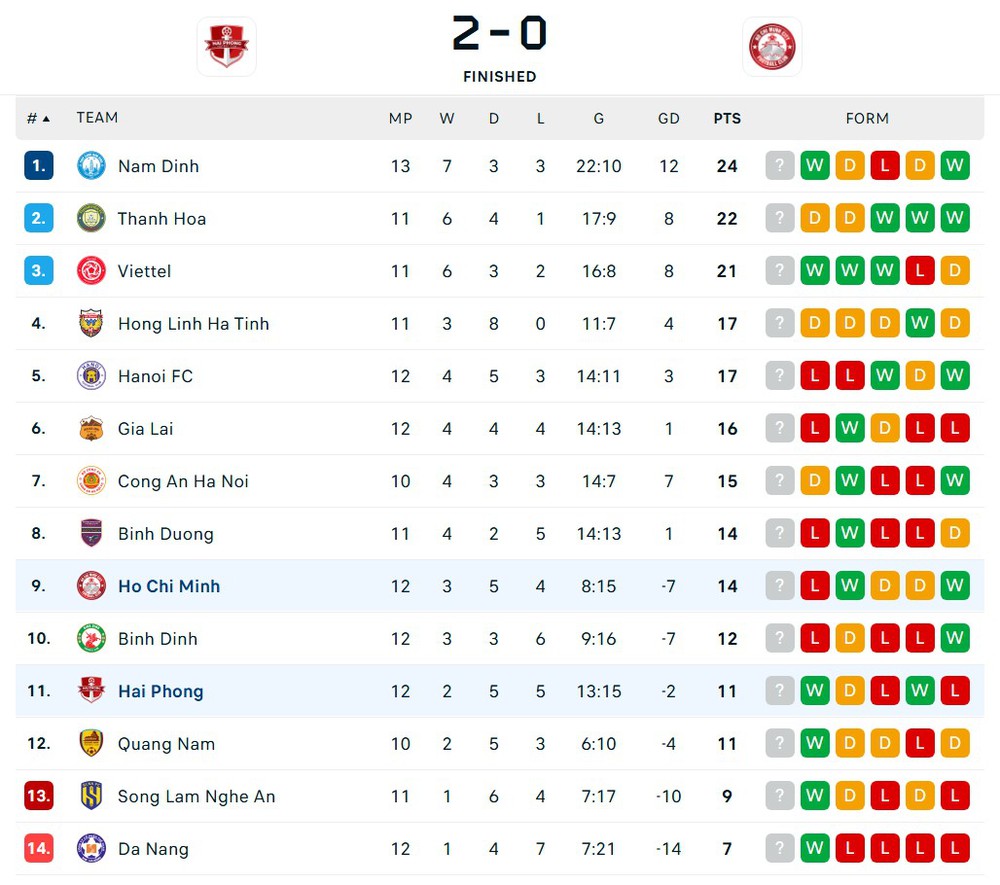Screen dimensions: 1000x885
Task: Click the Ho Chi Minh crest in match header
Action: click(x=772, y=46)
